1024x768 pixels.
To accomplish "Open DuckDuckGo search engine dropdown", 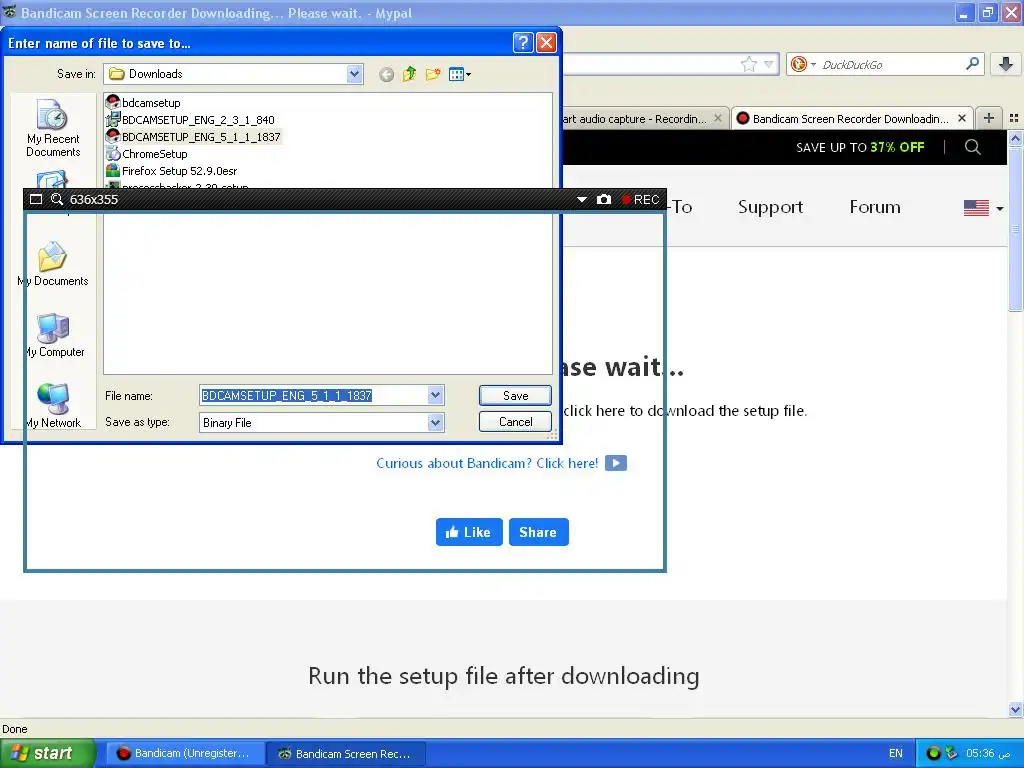I will [x=803, y=64].
